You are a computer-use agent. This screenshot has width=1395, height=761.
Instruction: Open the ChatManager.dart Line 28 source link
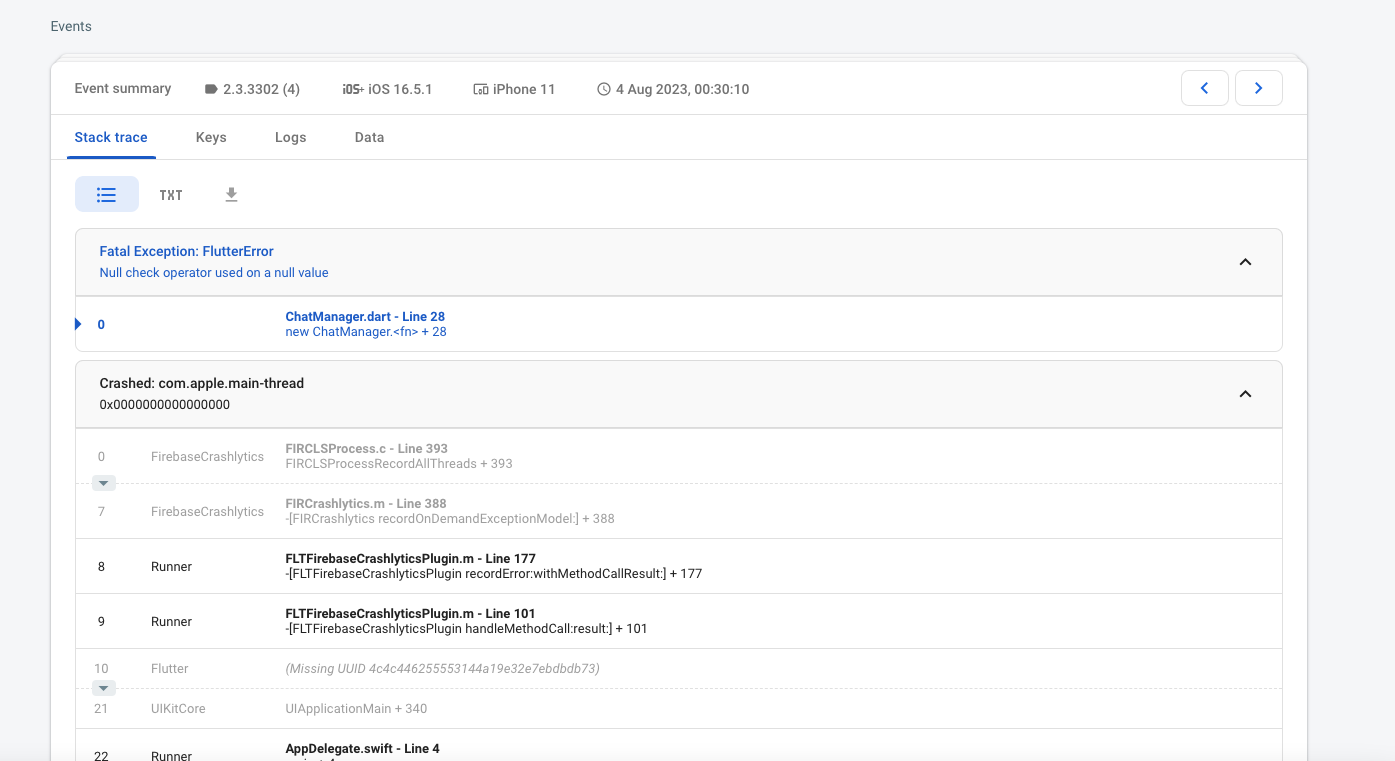[x=364, y=316]
